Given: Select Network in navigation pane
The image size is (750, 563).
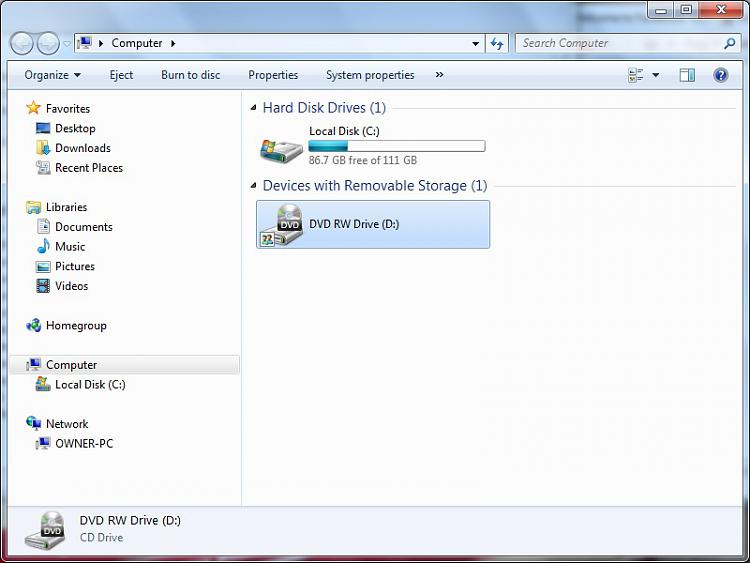Looking at the screenshot, I should (x=67, y=424).
